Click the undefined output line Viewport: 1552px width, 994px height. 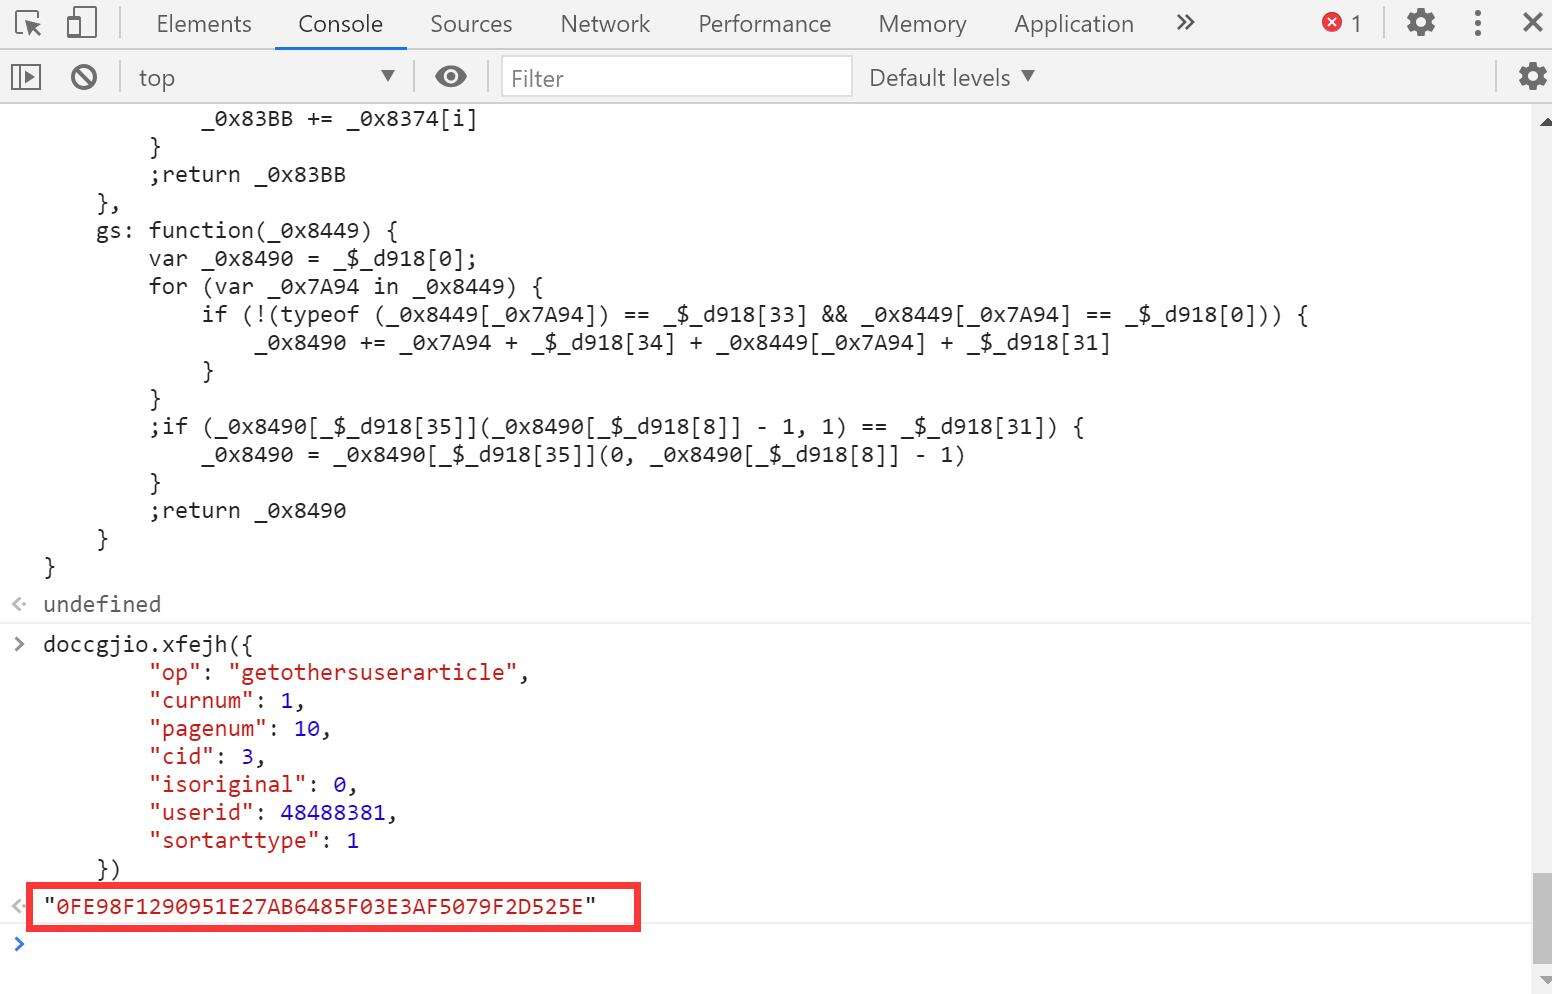102,604
